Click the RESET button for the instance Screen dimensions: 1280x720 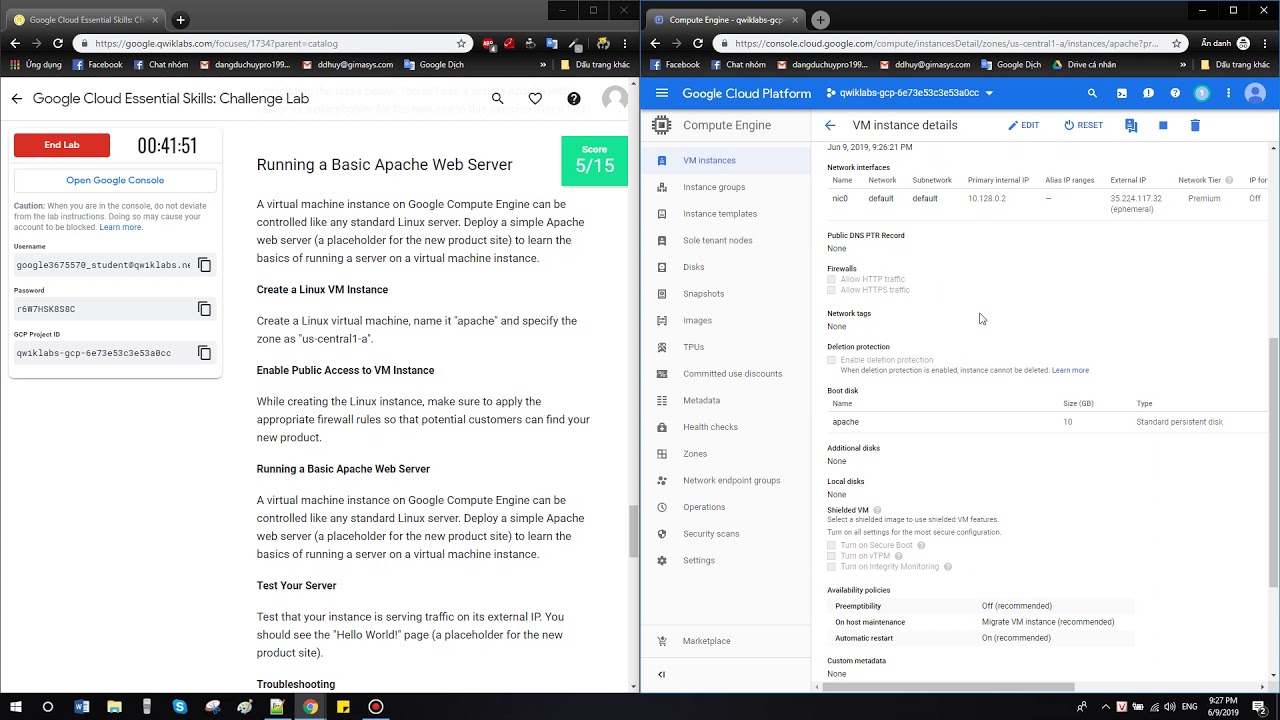(x=1083, y=125)
